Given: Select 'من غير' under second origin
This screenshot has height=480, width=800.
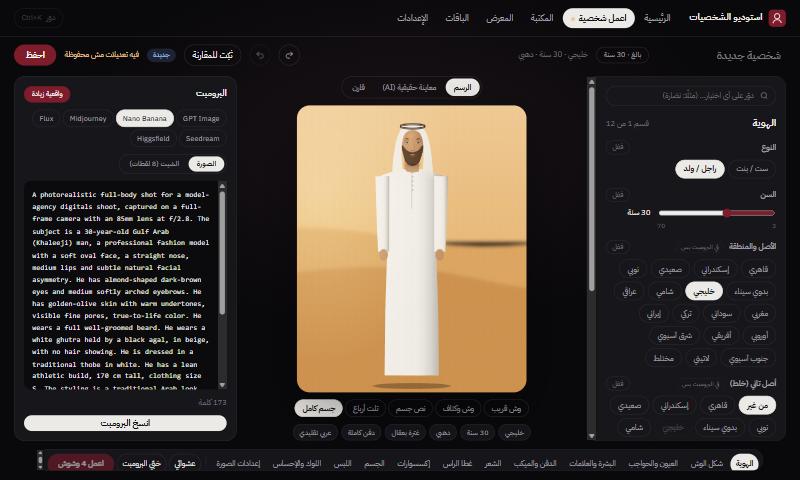Looking at the screenshot, I should (x=757, y=406).
